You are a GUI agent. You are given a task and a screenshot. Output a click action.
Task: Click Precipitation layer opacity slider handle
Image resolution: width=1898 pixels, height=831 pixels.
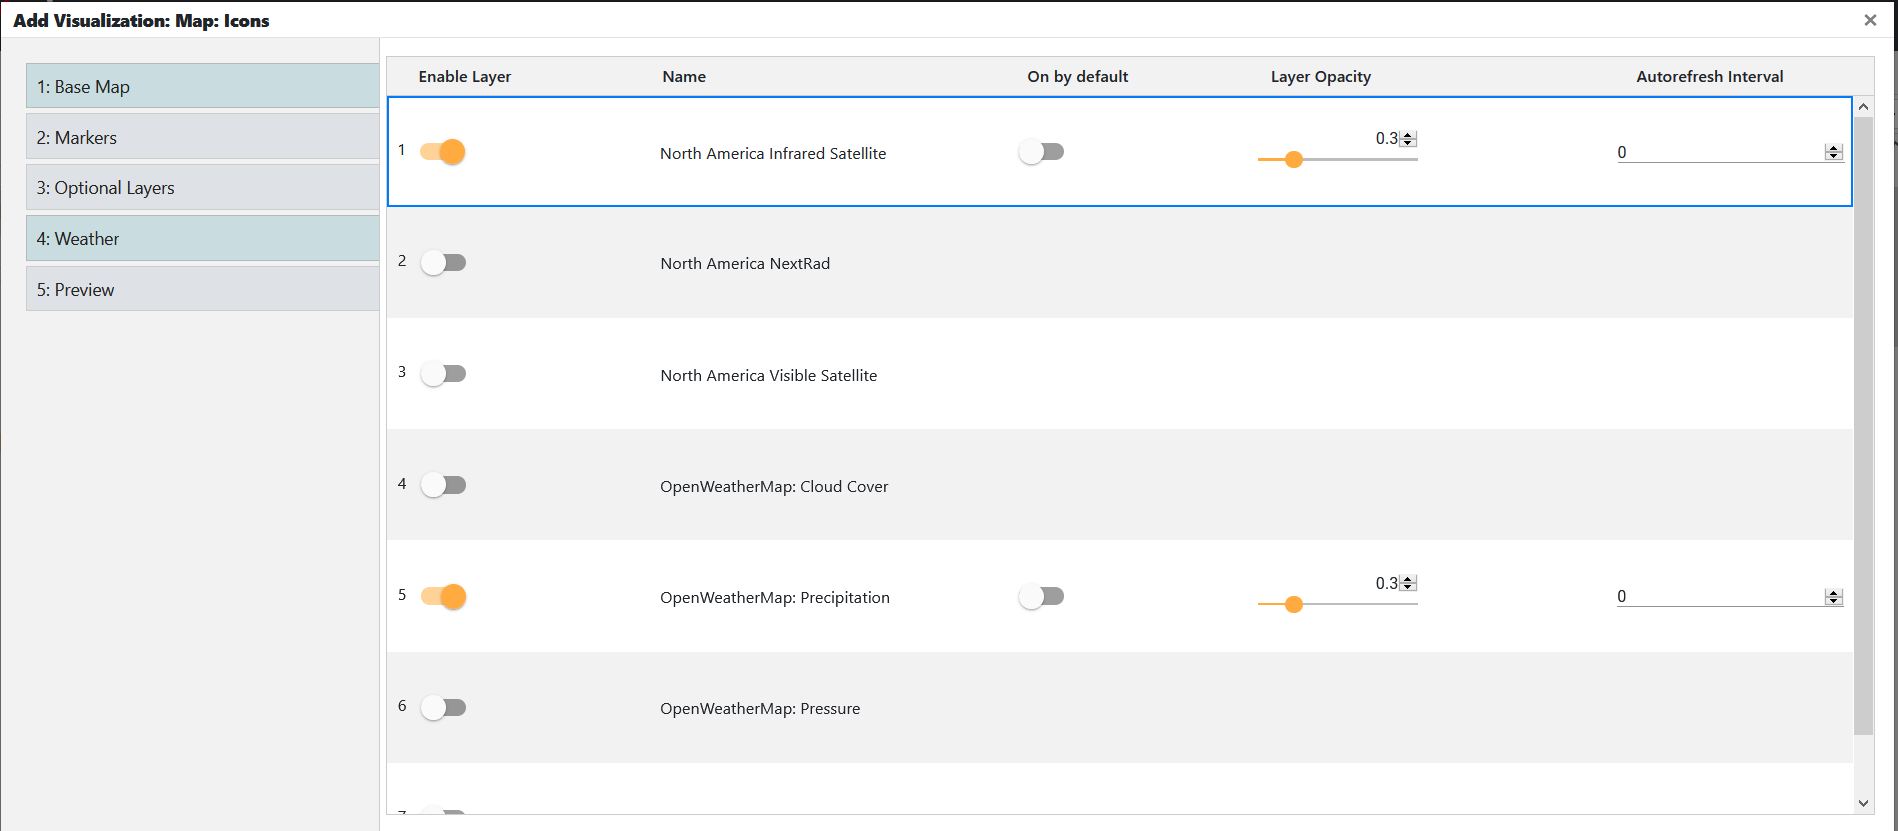pos(1294,604)
